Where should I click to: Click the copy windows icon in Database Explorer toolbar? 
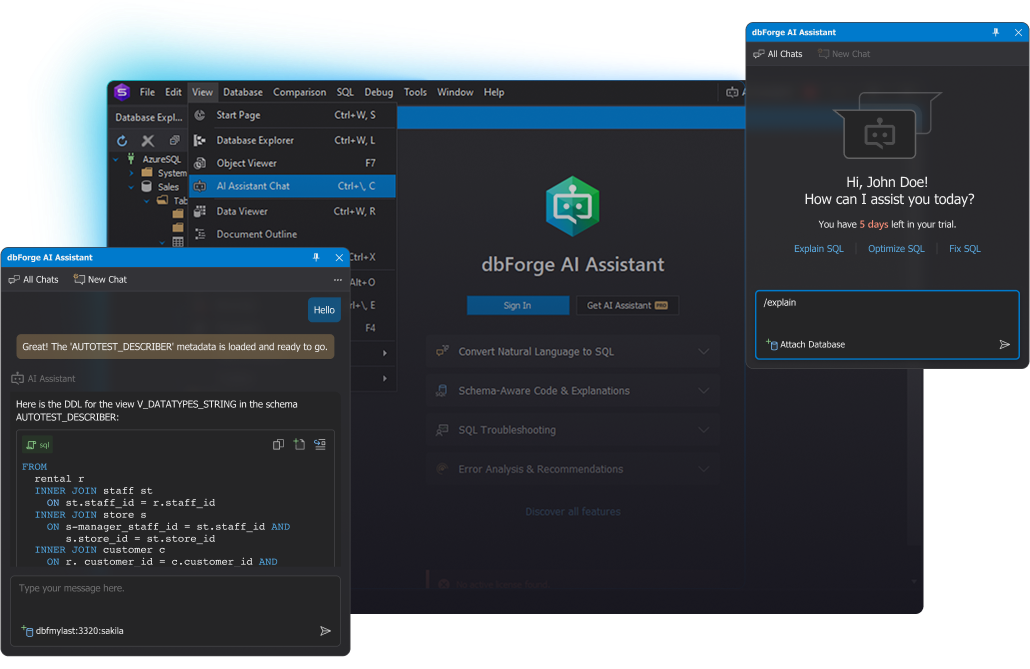click(174, 141)
